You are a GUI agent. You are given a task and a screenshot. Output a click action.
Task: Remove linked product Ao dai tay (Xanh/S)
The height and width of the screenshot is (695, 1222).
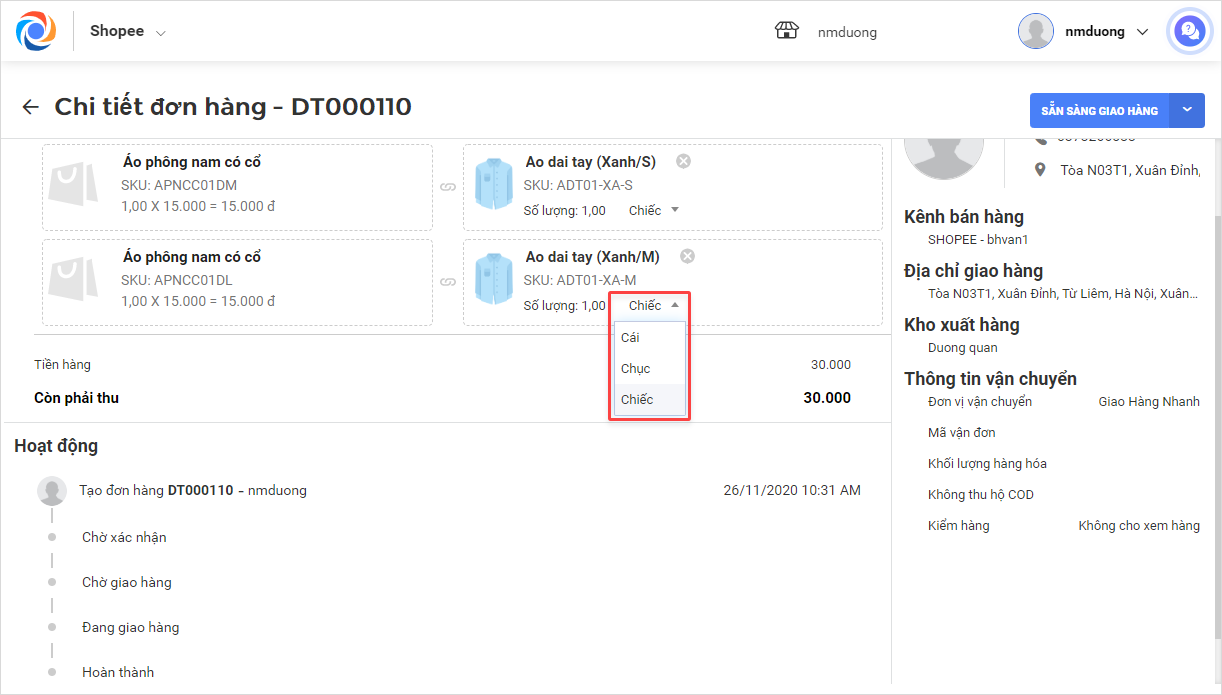coord(683,161)
